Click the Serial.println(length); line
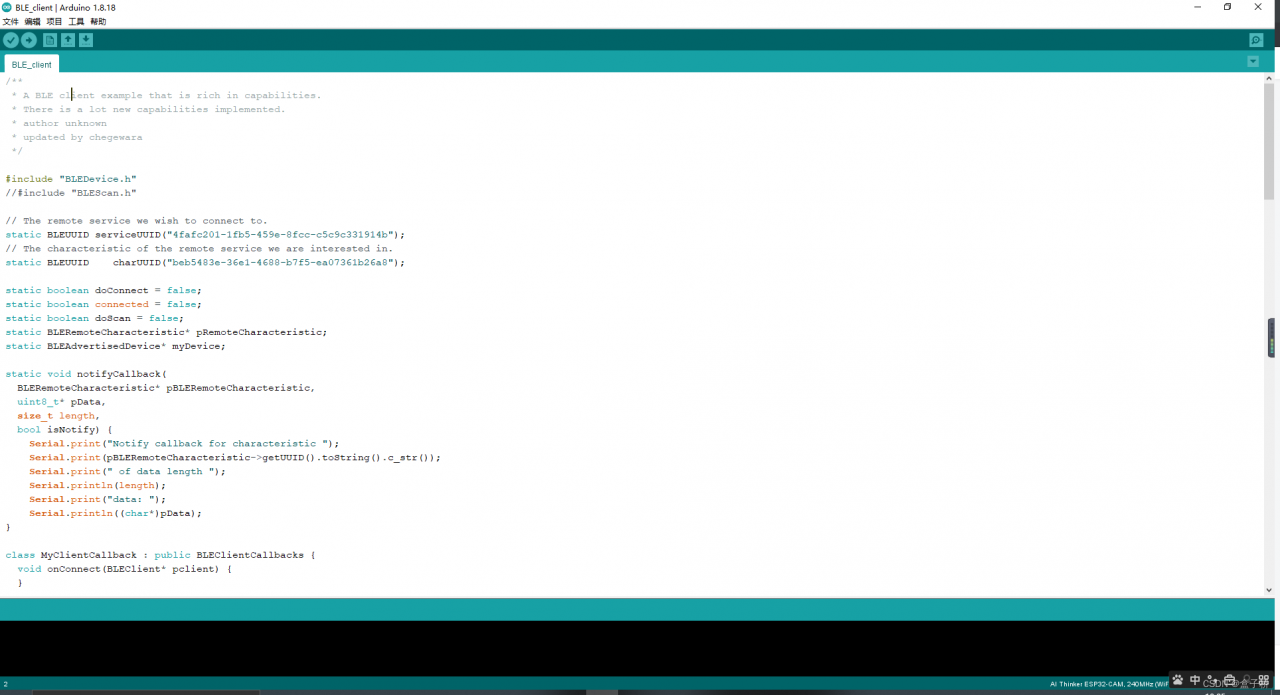 click(97, 486)
